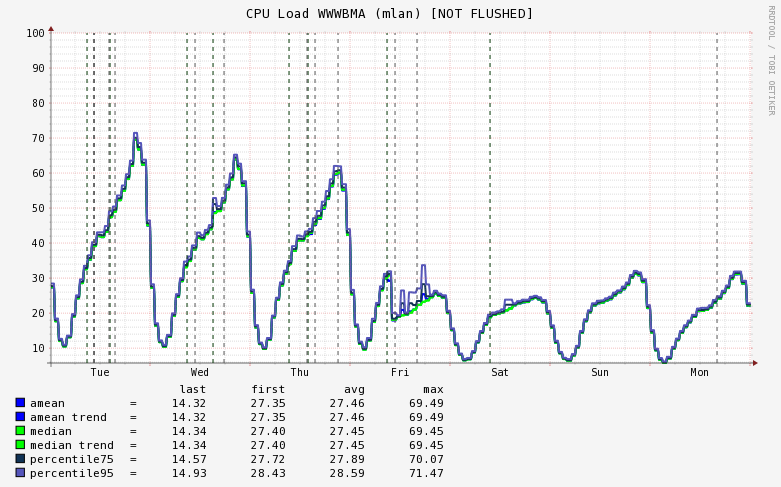Click the y-axis value 100

[35, 33]
